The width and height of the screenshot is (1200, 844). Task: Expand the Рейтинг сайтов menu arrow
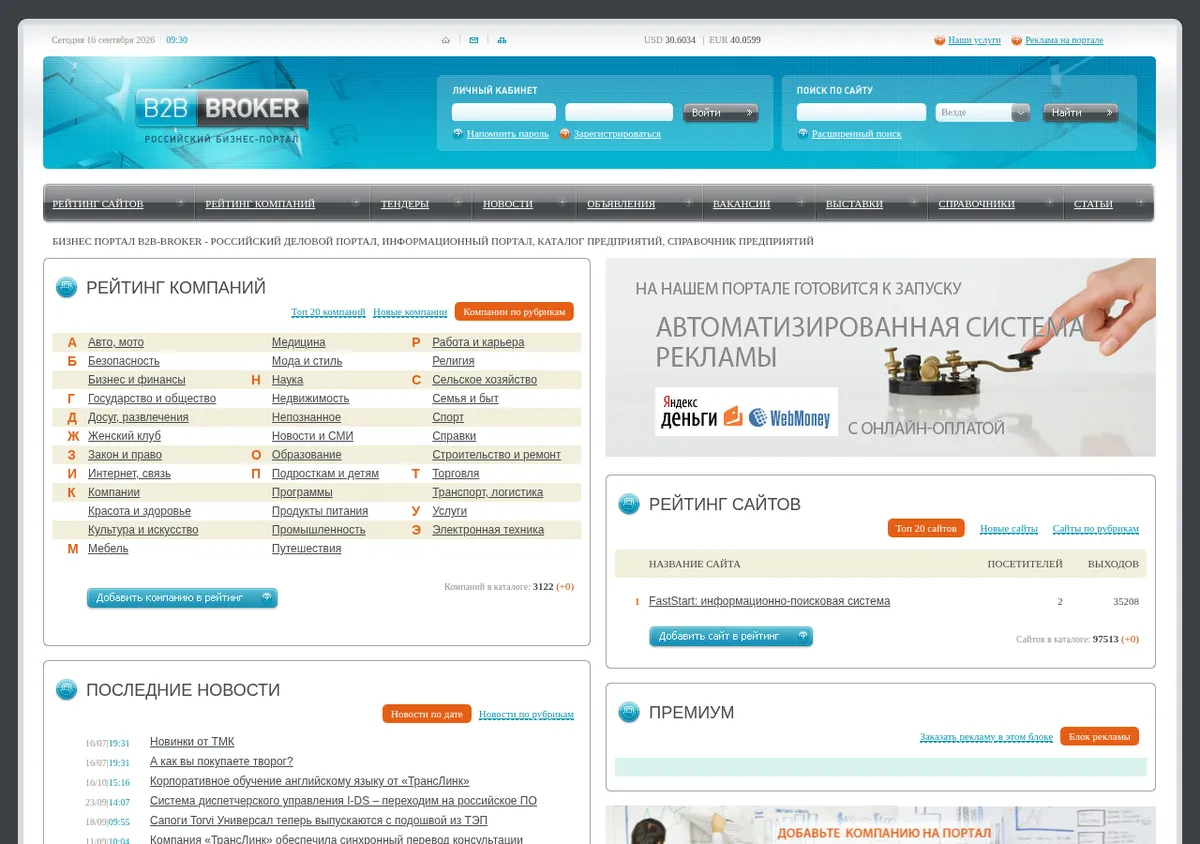pyautogui.click(x=179, y=202)
